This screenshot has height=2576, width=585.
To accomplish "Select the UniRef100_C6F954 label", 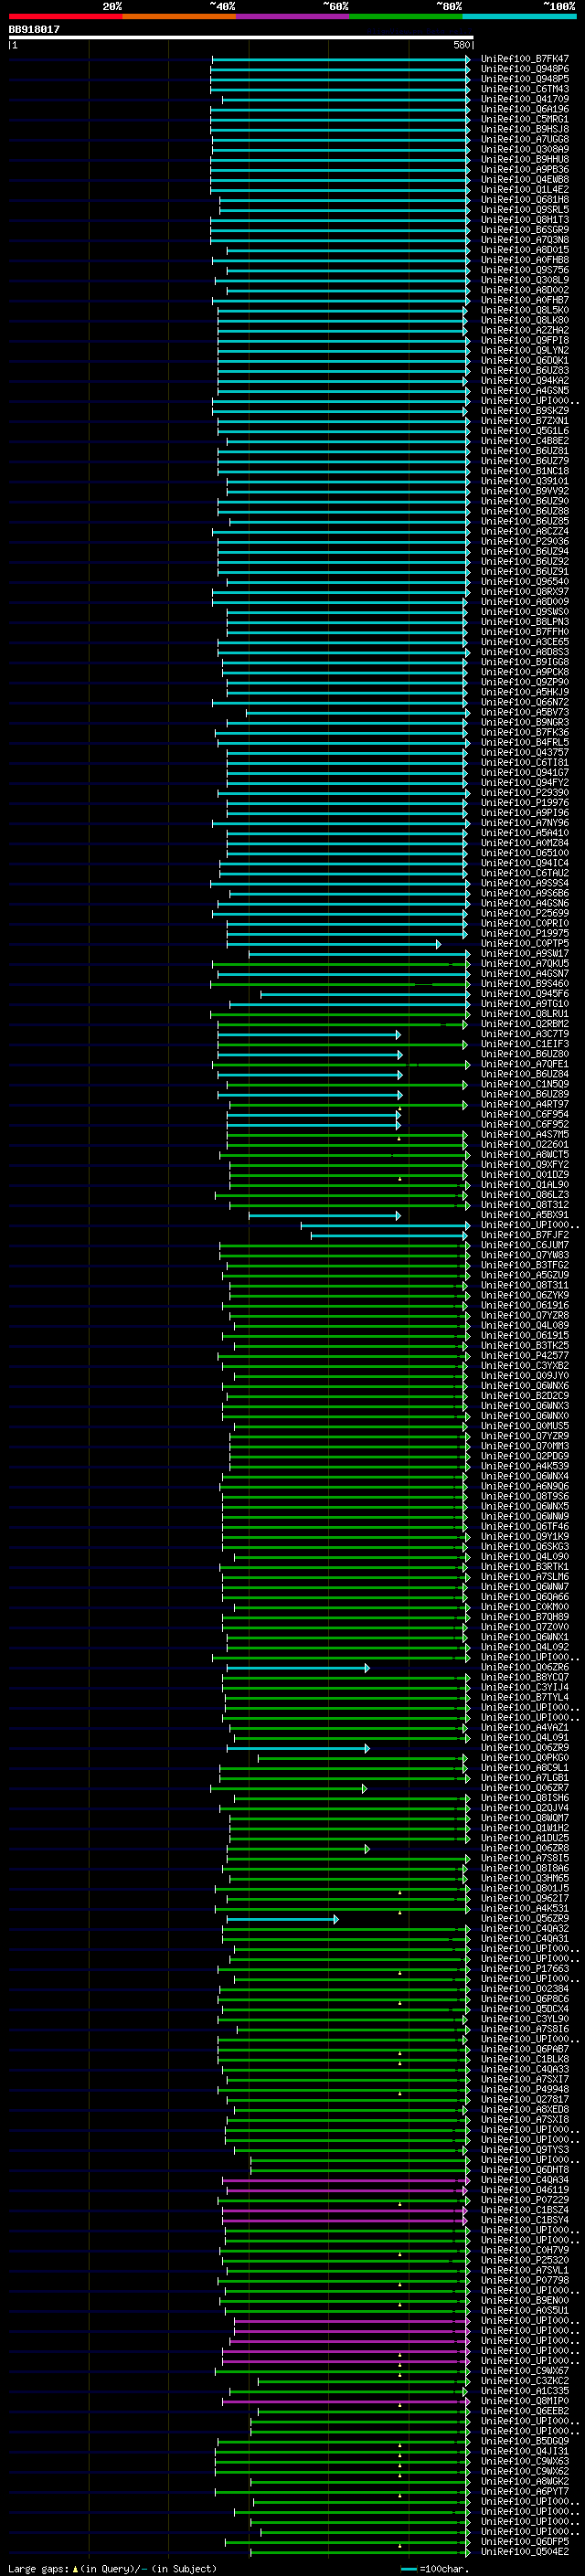I will 524,1114.
